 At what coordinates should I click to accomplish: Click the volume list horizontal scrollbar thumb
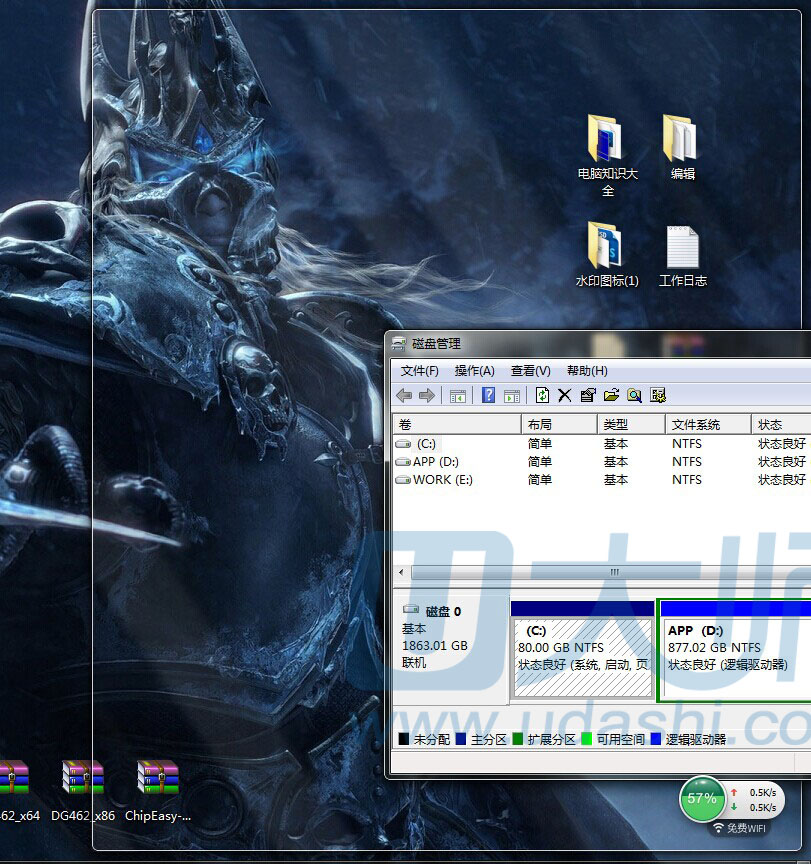tap(612, 572)
